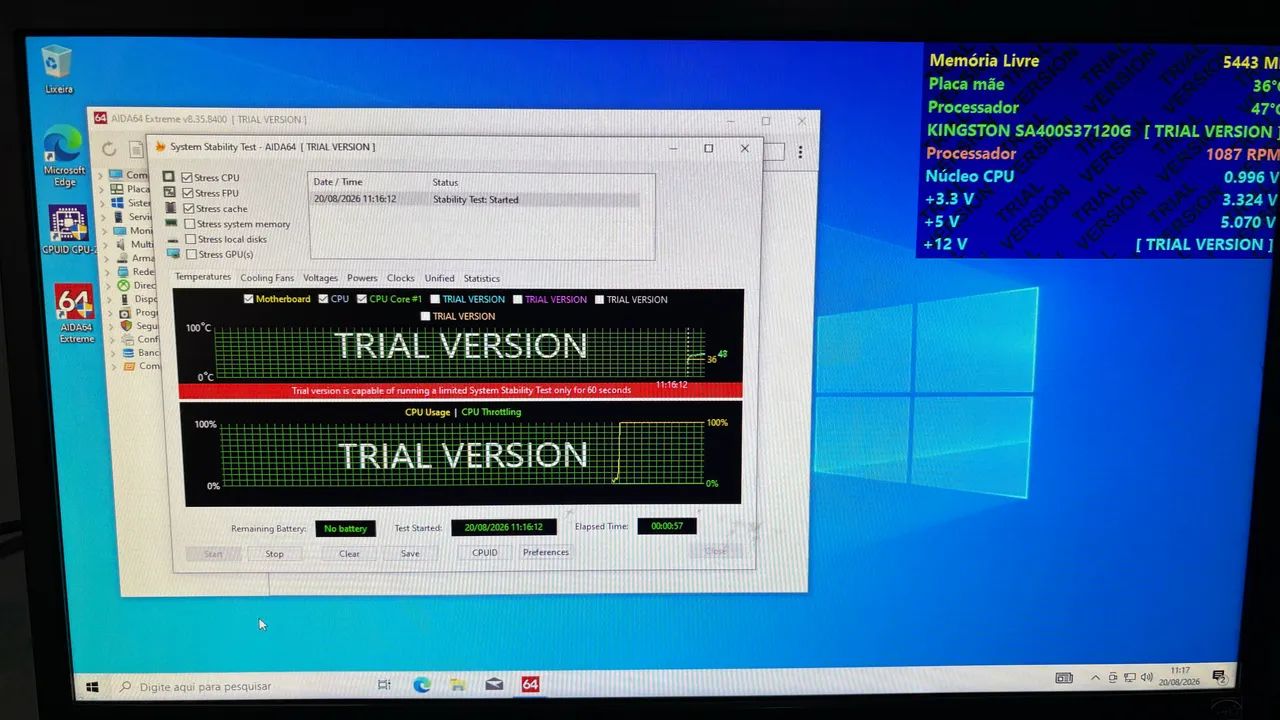Click the report page icon in AIDA64 toolbar
The height and width of the screenshot is (720, 1280).
tap(135, 150)
